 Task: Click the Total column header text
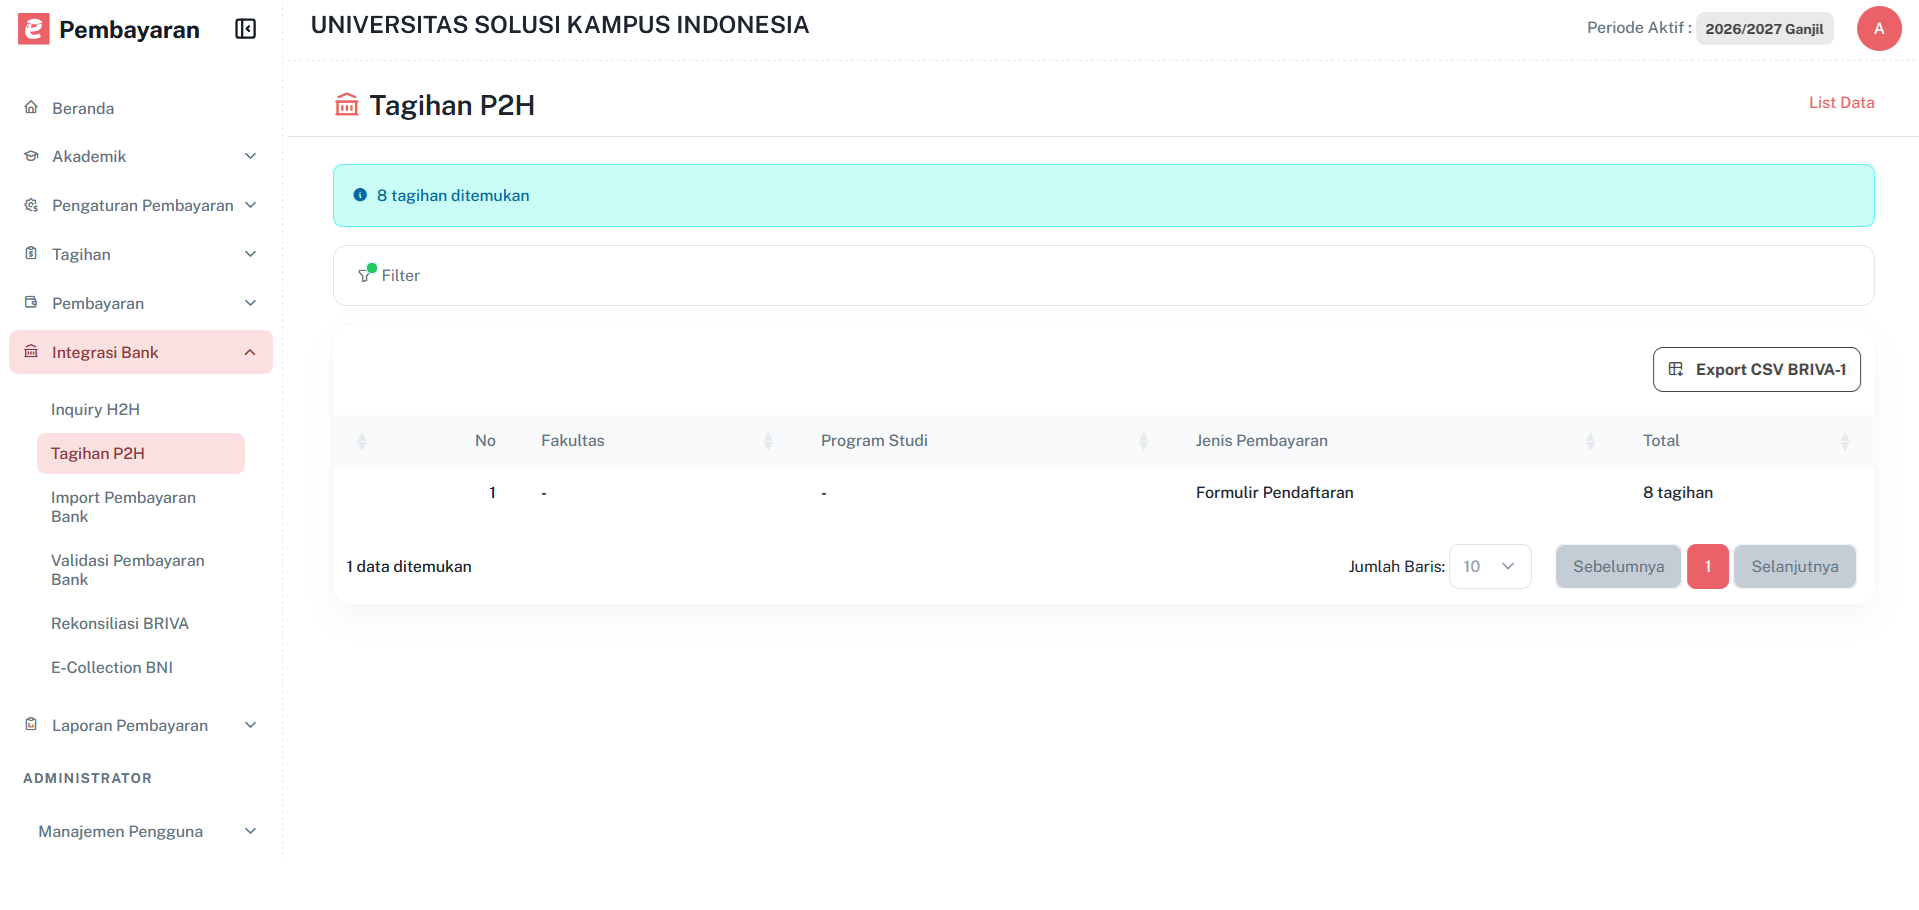point(1661,440)
